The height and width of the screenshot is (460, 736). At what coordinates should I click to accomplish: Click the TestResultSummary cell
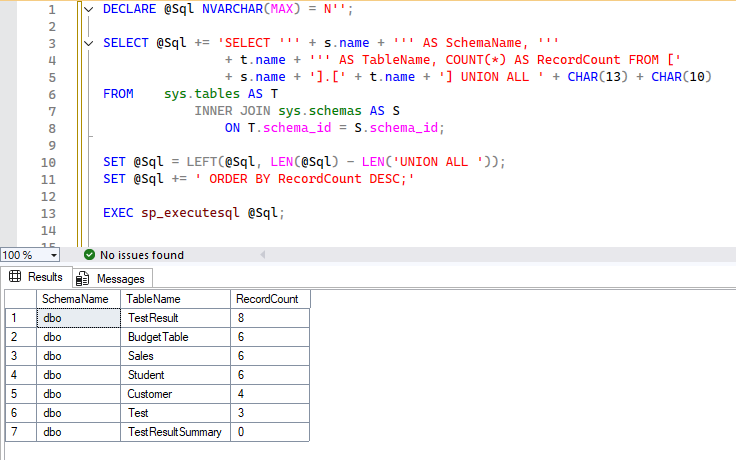(174, 432)
